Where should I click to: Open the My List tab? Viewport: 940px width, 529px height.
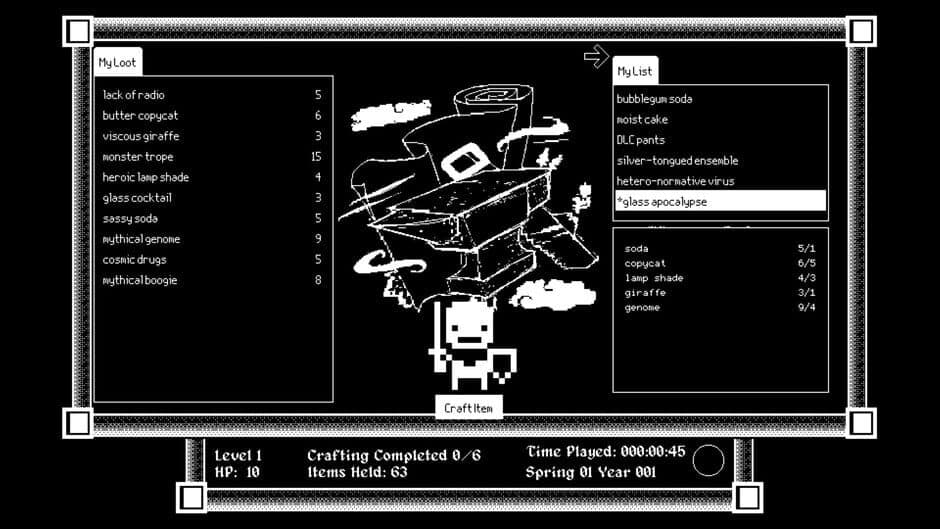pyautogui.click(x=635, y=71)
